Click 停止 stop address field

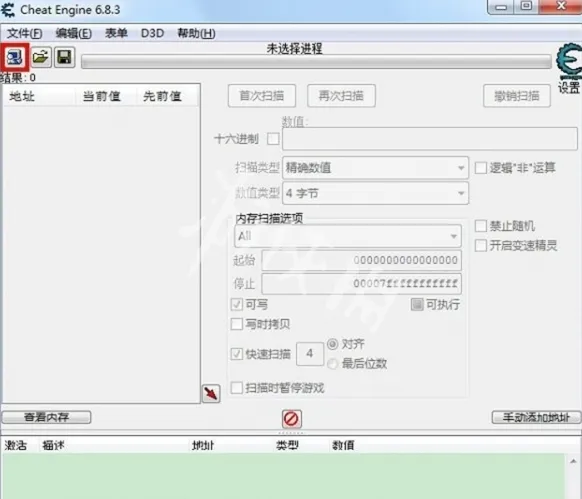coord(362,284)
